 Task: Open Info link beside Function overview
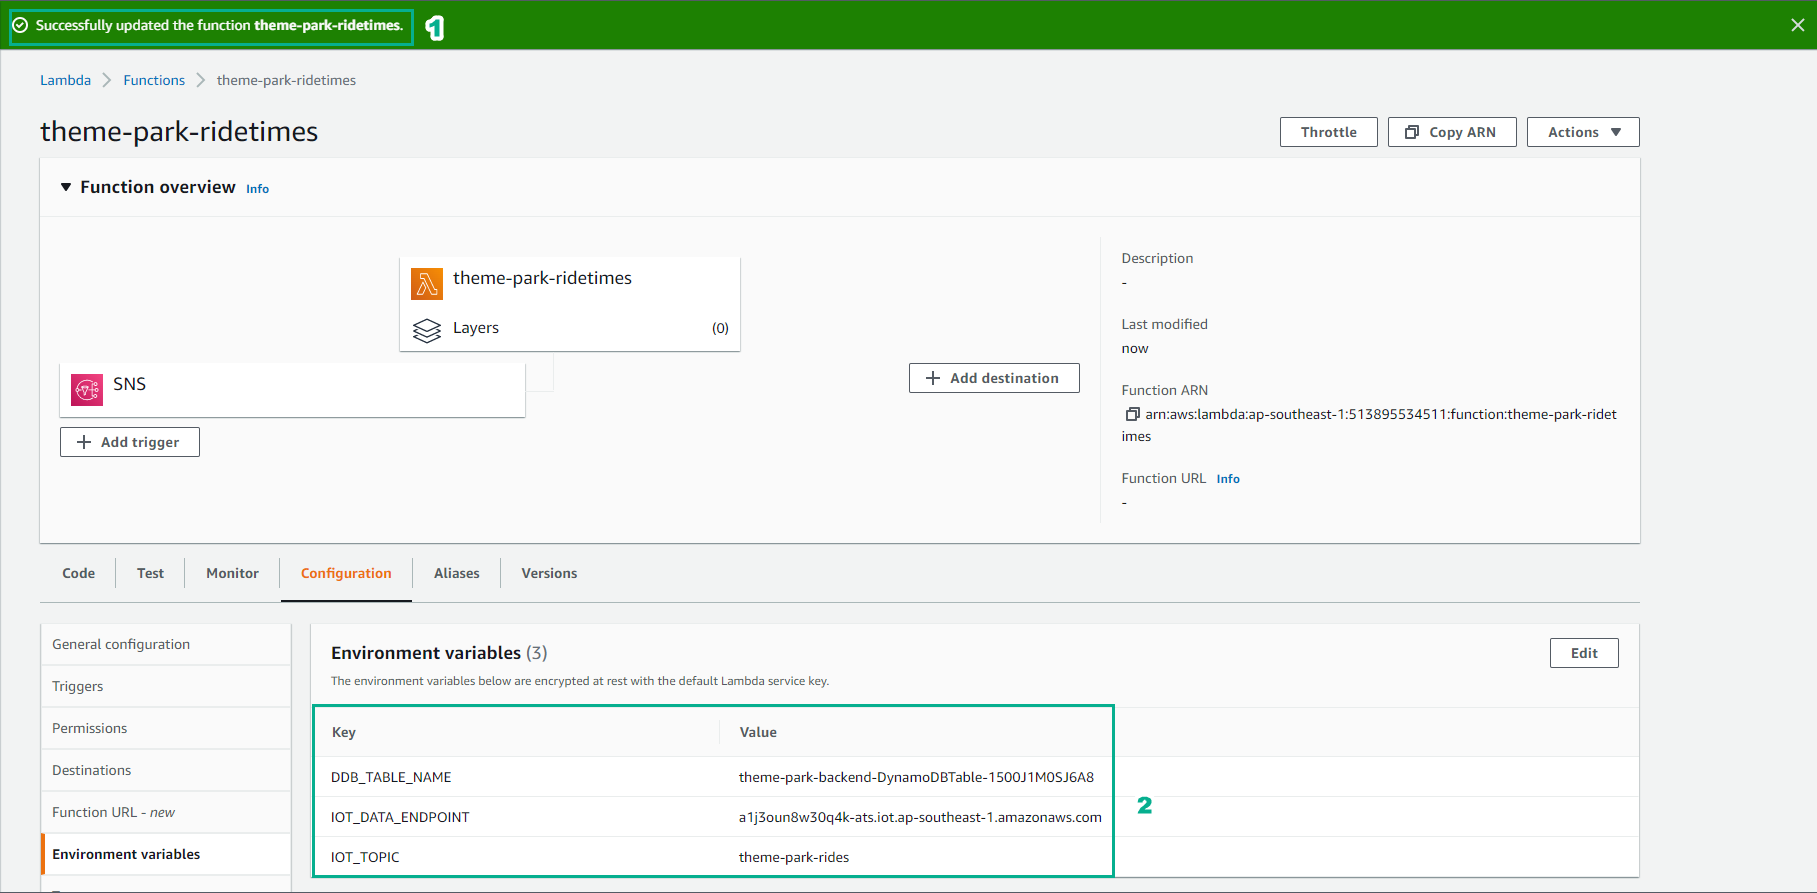[x=257, y=189]
